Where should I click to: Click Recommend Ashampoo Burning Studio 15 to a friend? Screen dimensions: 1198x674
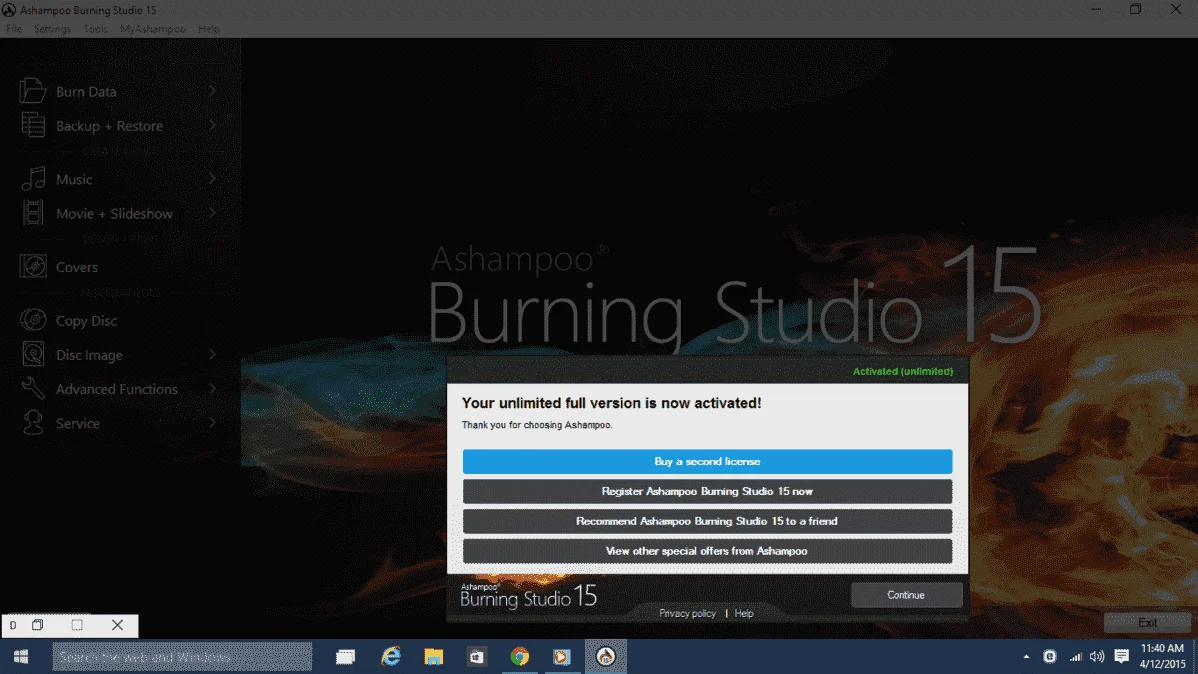707,521
